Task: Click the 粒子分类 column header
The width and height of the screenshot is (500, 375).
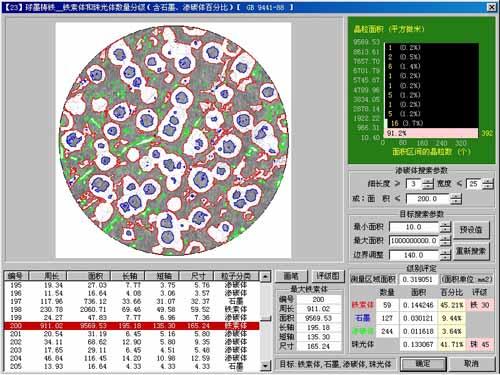Action: 236,276
